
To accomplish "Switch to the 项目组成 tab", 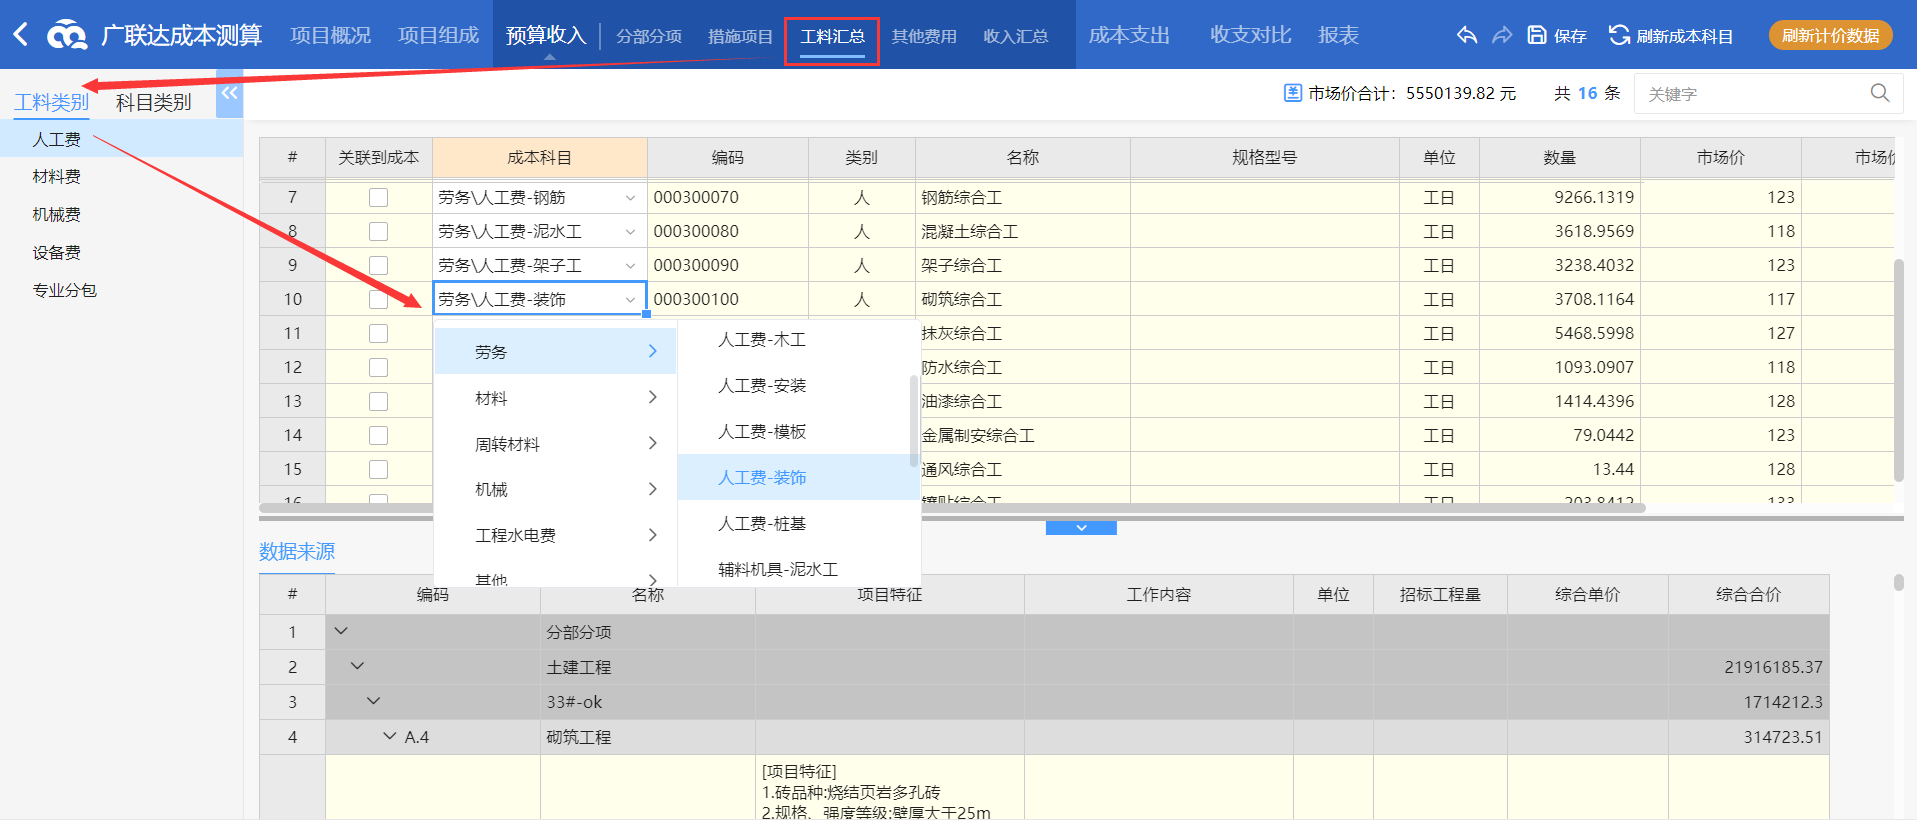I will (439, 35).
